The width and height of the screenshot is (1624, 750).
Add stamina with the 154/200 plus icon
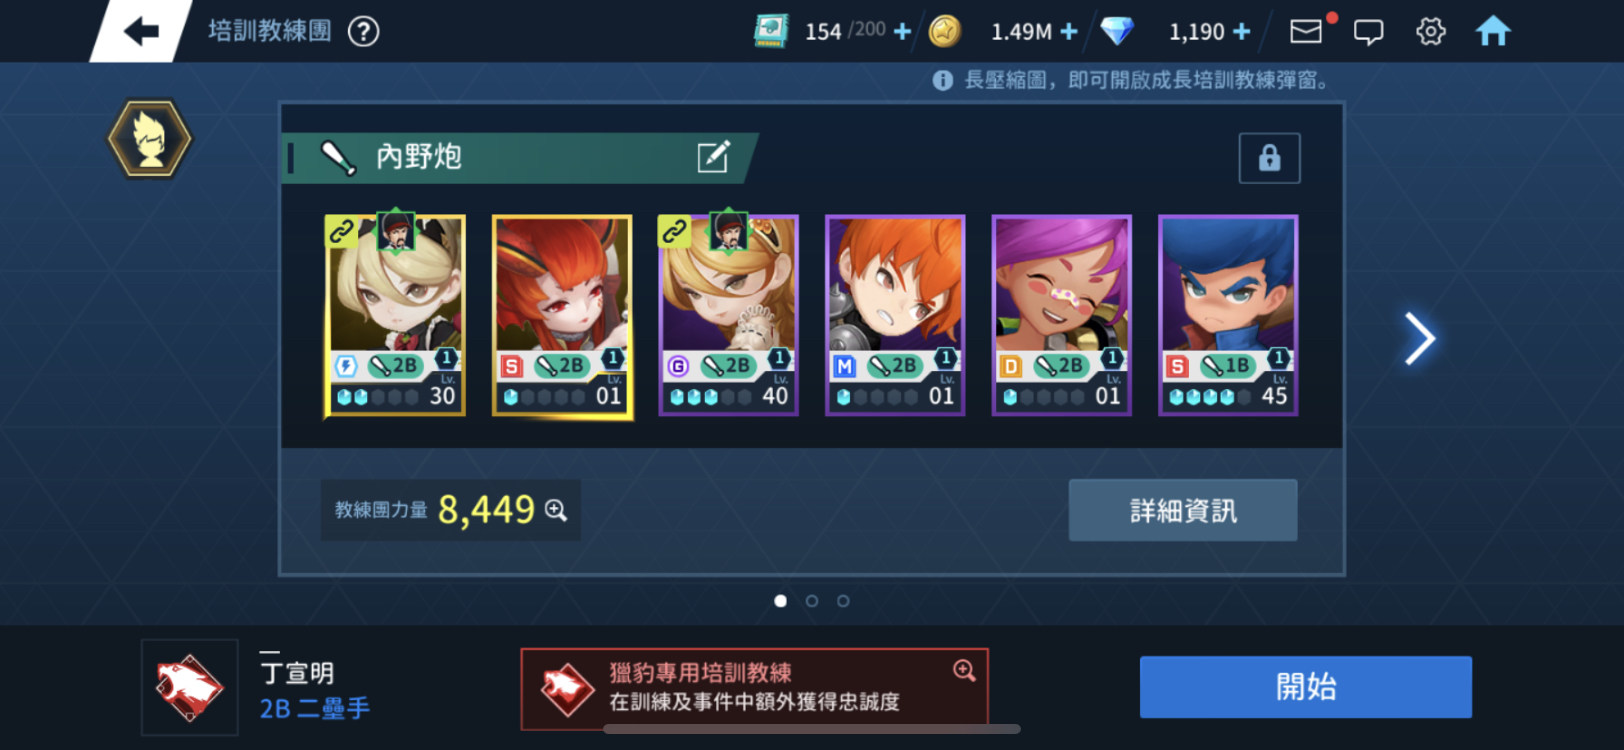coord(902,32)
